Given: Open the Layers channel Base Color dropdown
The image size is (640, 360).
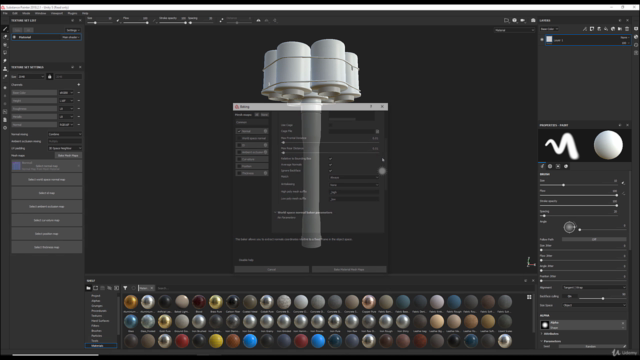Looking at the screenshot, I should [549, 29].
